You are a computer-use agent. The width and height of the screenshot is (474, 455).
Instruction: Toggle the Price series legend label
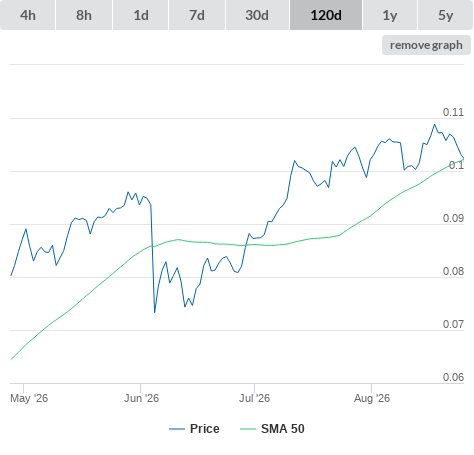coord(205,429)
